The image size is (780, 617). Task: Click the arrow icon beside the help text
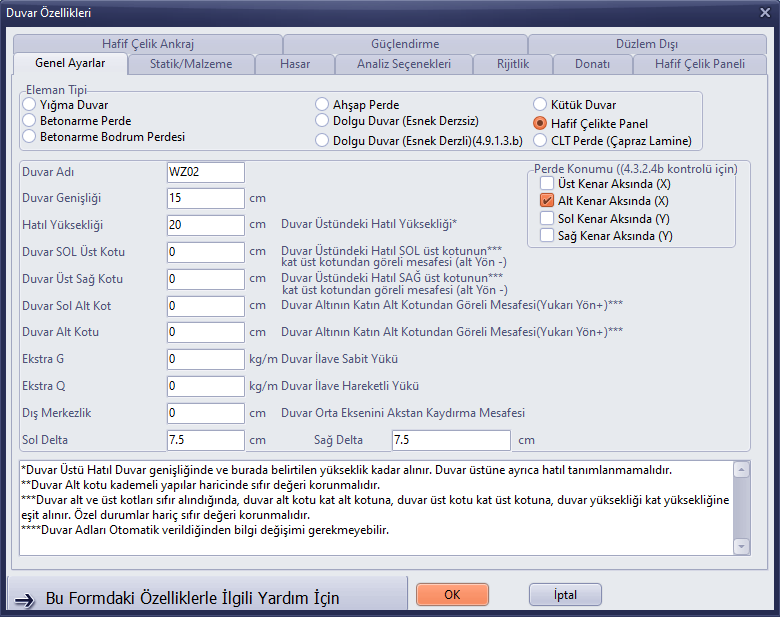24,601
